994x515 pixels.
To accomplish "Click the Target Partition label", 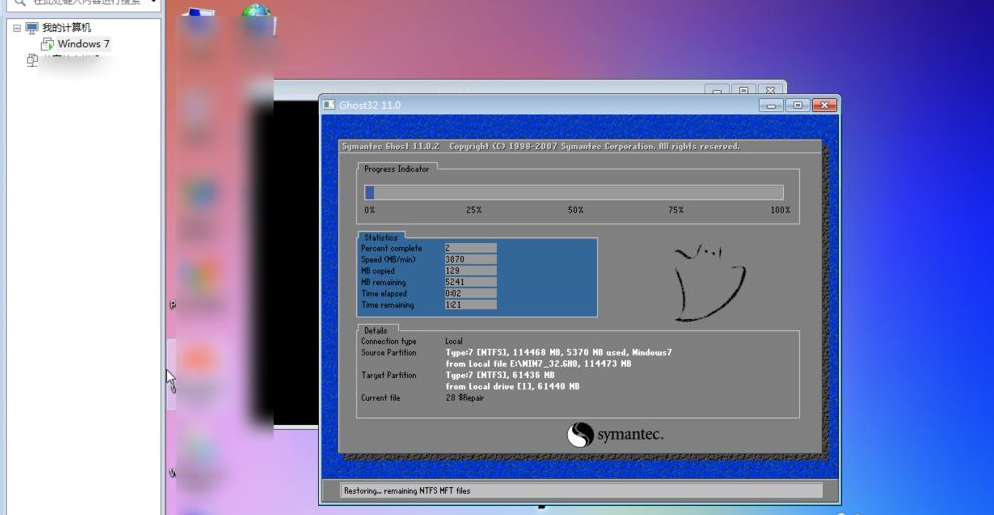I will (x=389, y=375).
